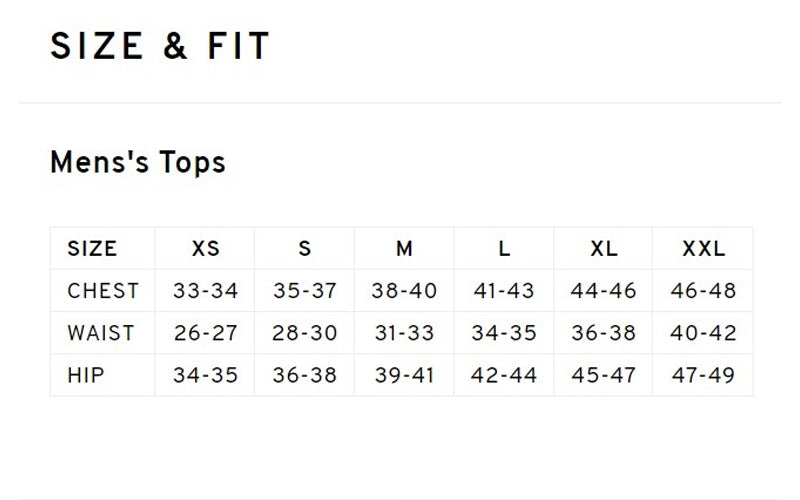Click hip measurement 42-44

coord(504,375)
